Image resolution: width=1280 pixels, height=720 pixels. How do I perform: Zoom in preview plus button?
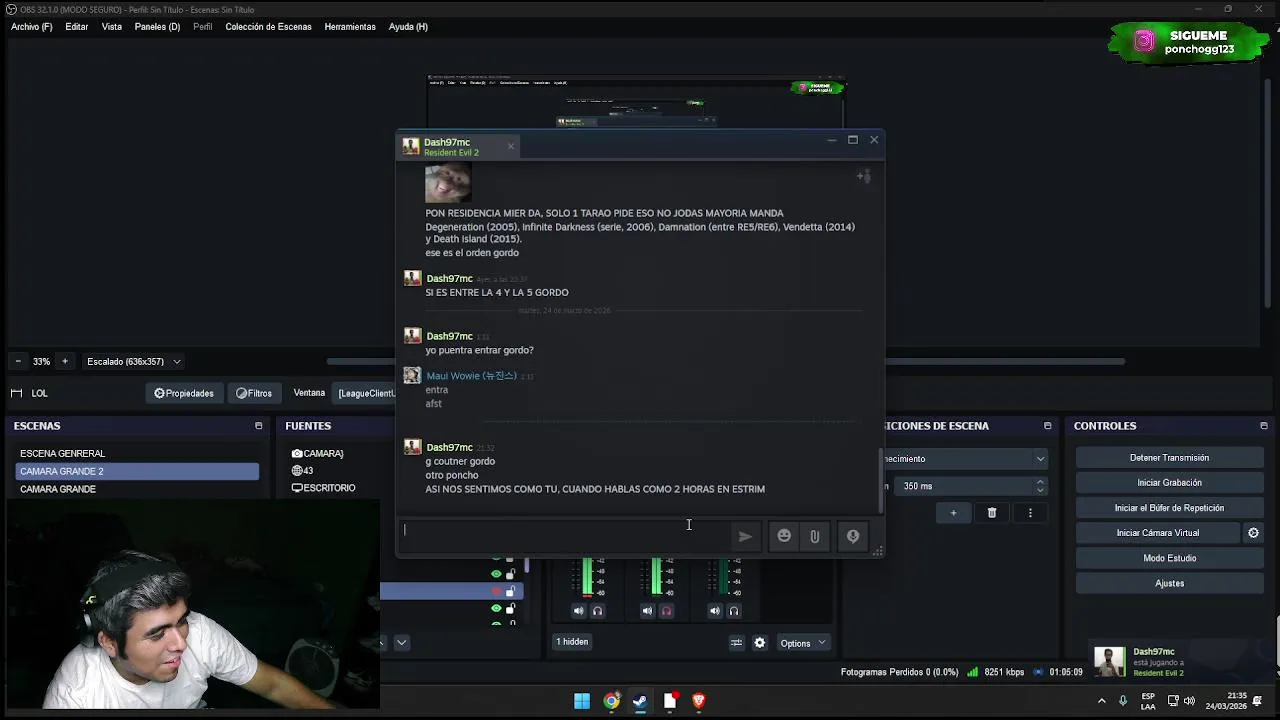[x=65, y=361]
